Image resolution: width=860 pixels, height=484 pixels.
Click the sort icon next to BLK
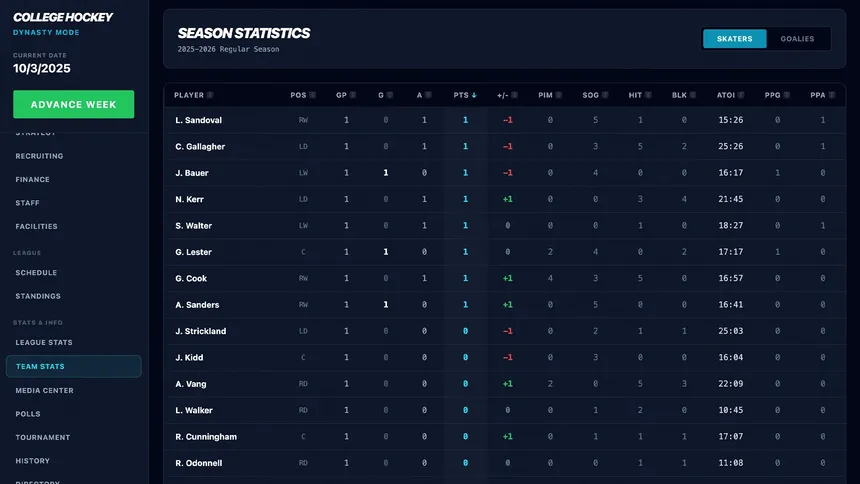point(695,96)
